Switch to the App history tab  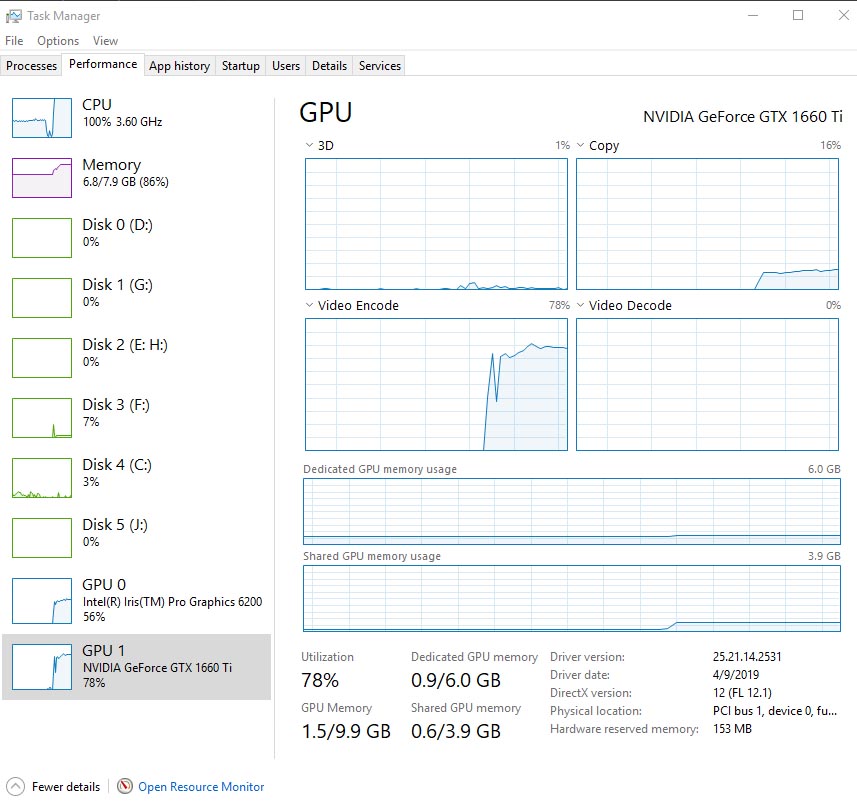pos(179,66)
